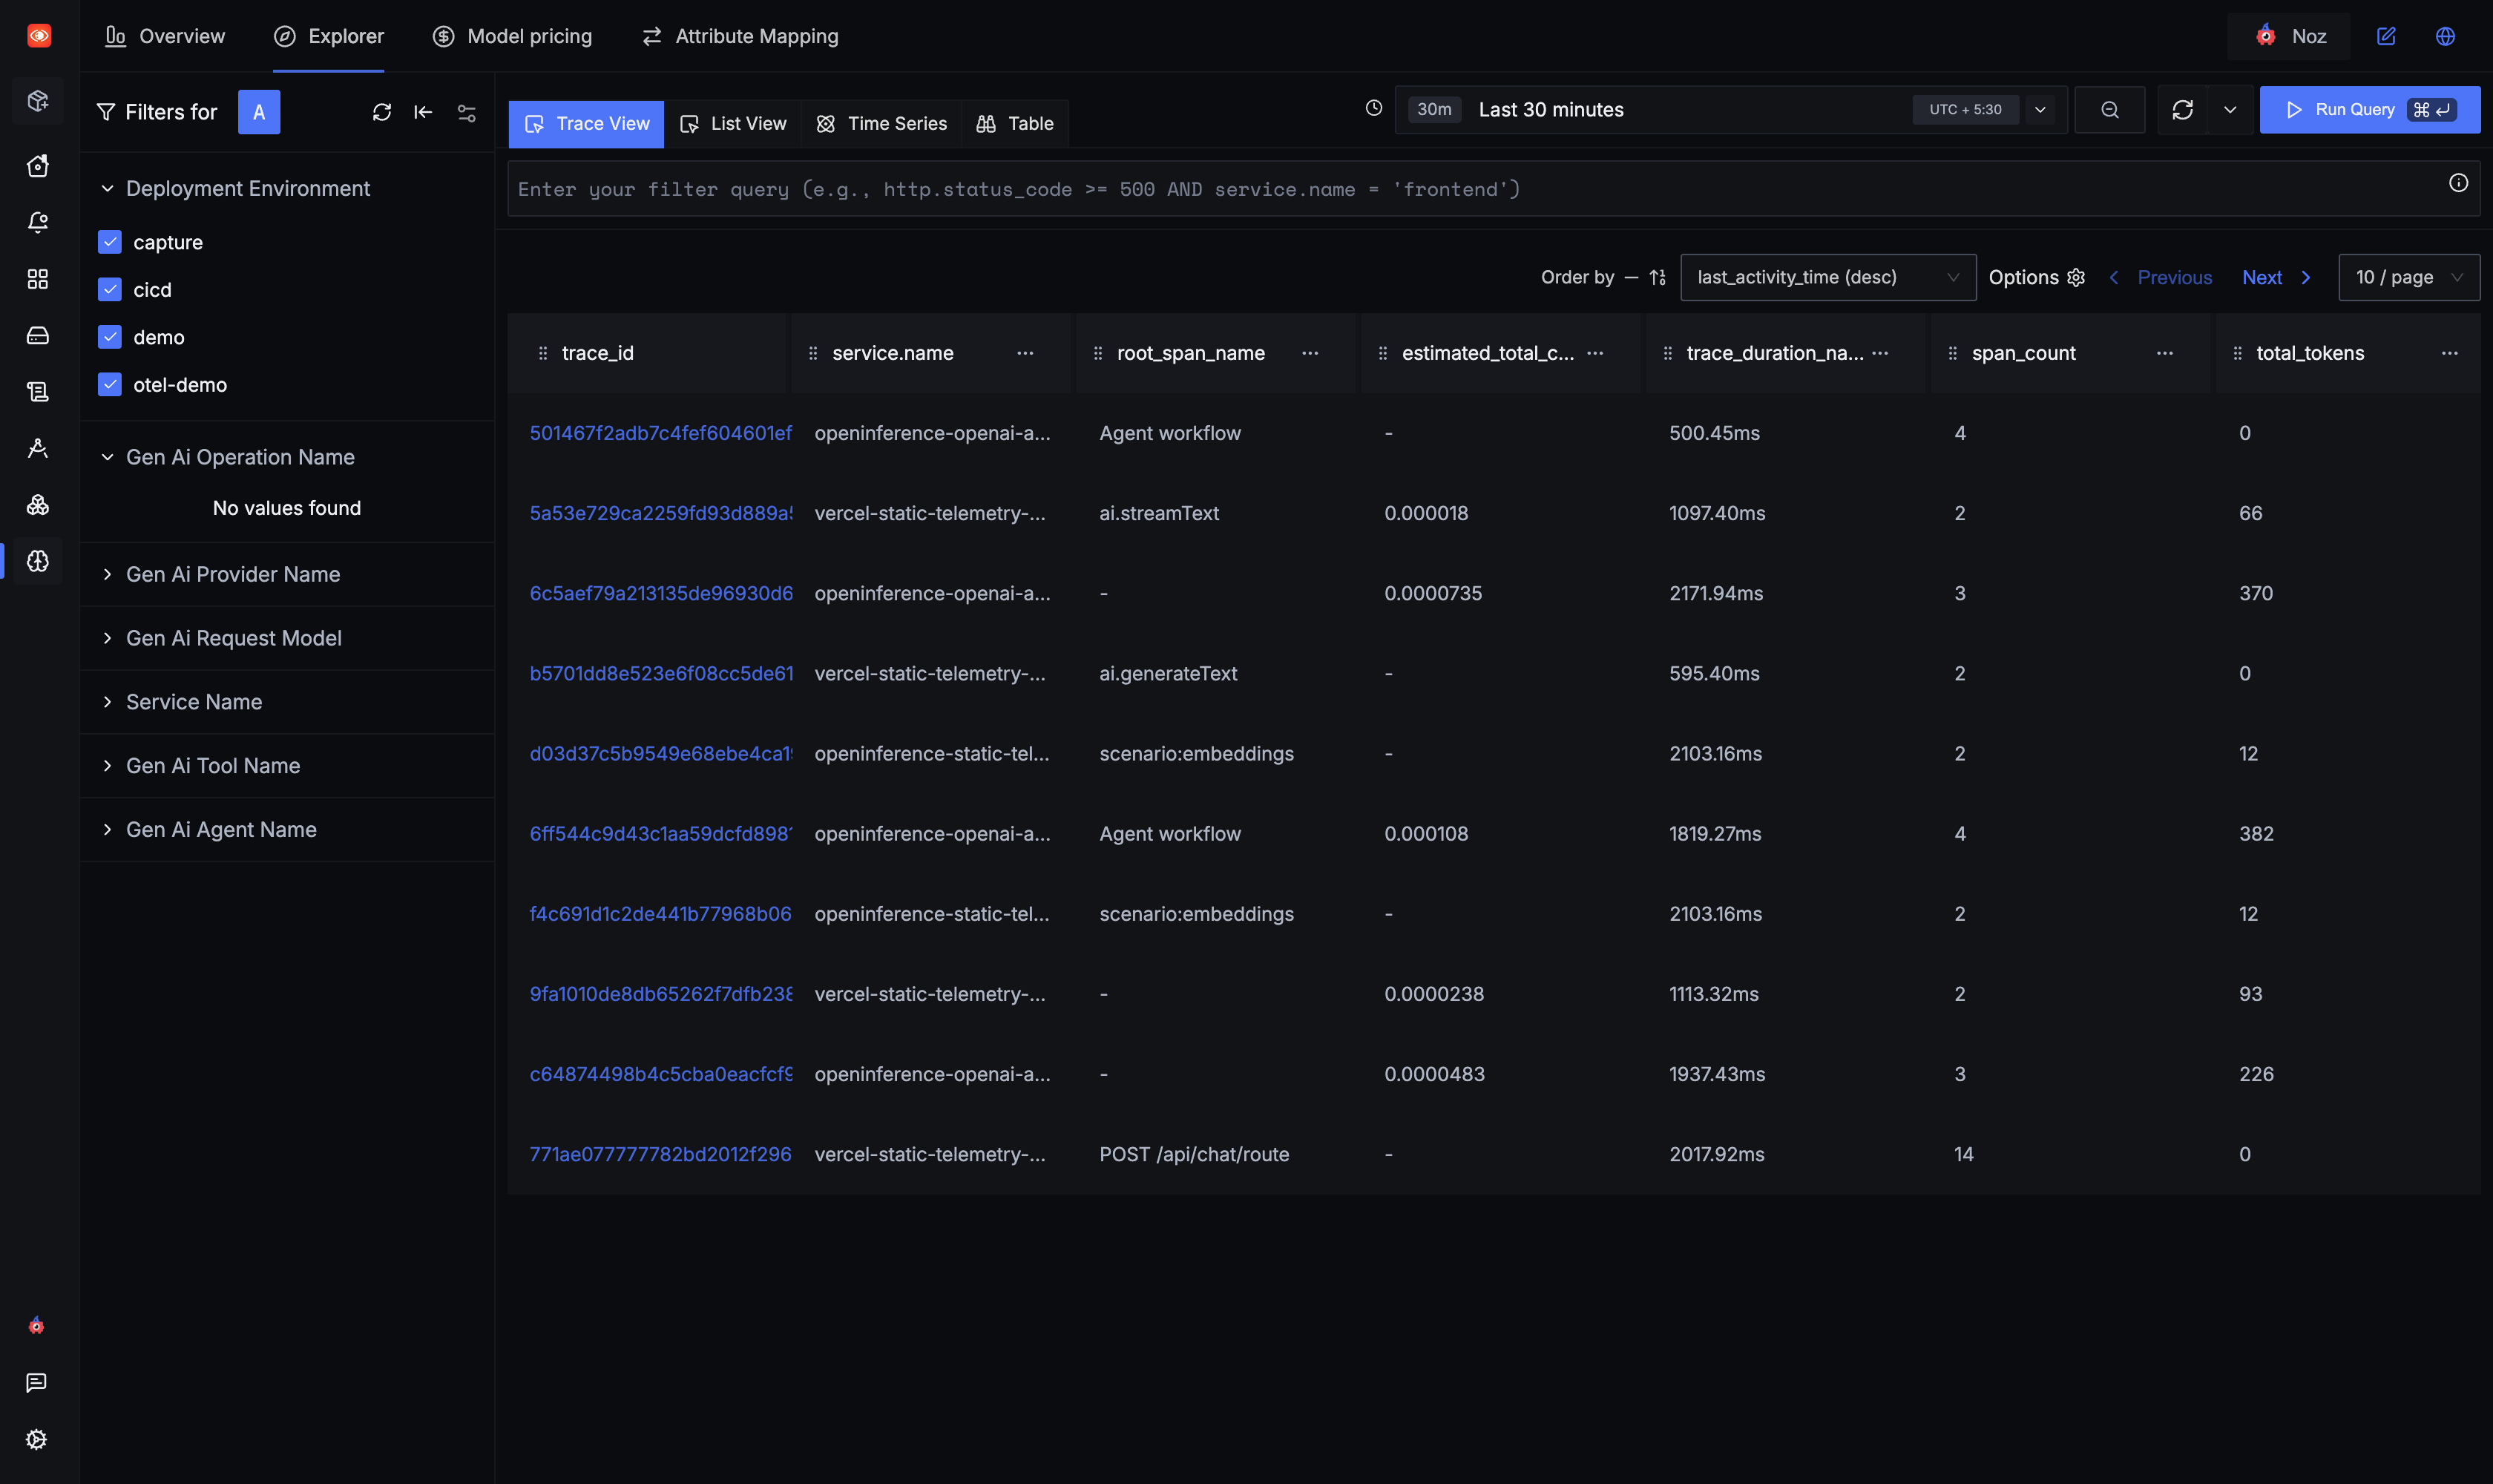The image size is (2493, 1484).
Task: Uncheck the demo environment checkbox
Action: coord(110,337)
